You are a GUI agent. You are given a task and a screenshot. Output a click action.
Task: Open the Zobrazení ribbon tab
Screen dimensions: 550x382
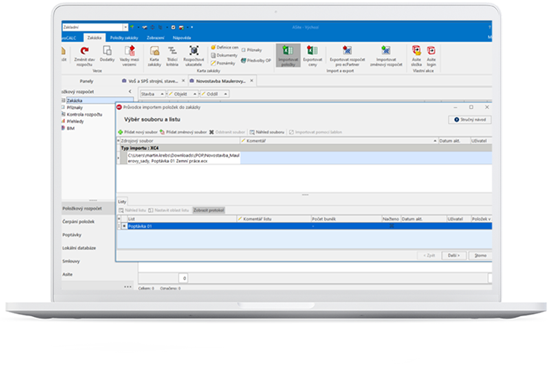coord(155,38)
